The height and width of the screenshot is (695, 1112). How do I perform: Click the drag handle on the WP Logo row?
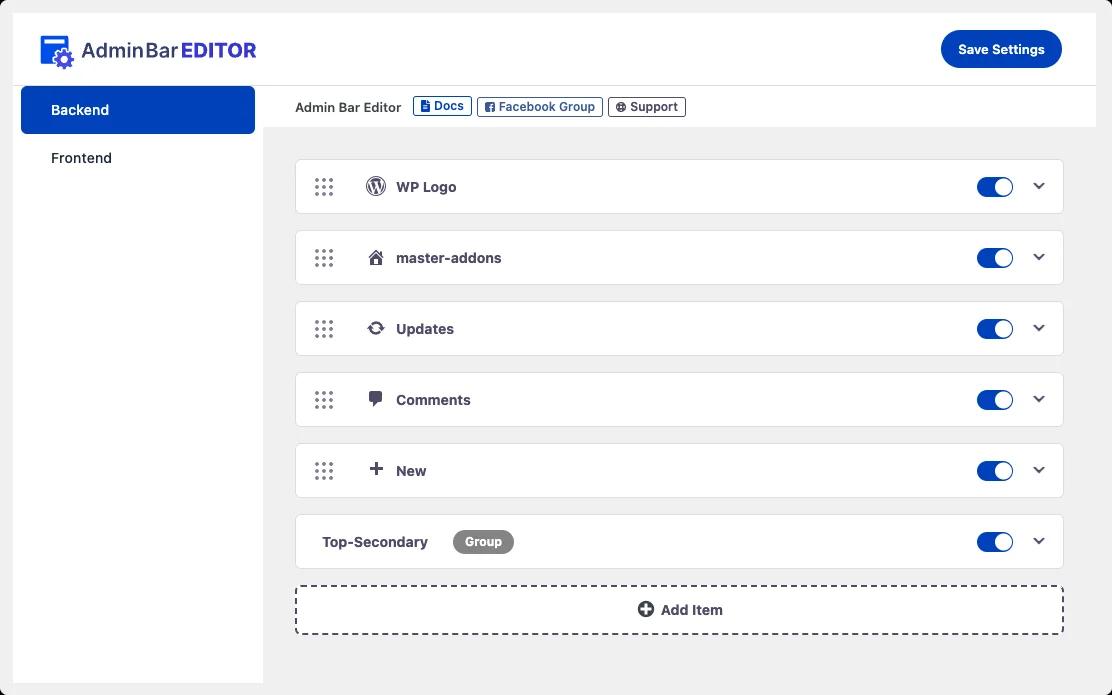[x=324, y=186]
